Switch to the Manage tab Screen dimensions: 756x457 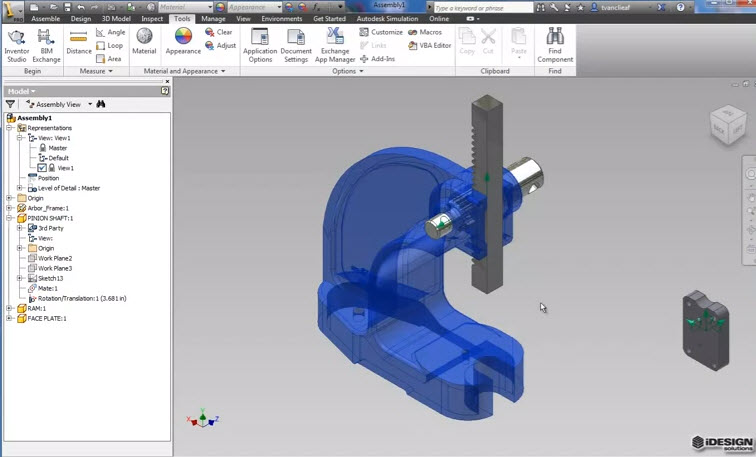[x=213, y=19]
